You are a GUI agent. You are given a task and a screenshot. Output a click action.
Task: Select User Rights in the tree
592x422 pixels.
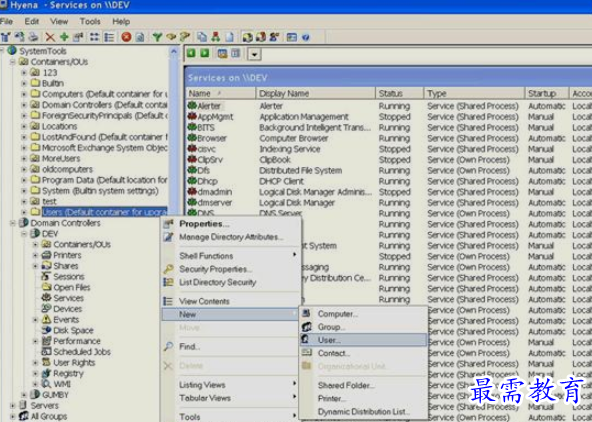click(74, 362)
